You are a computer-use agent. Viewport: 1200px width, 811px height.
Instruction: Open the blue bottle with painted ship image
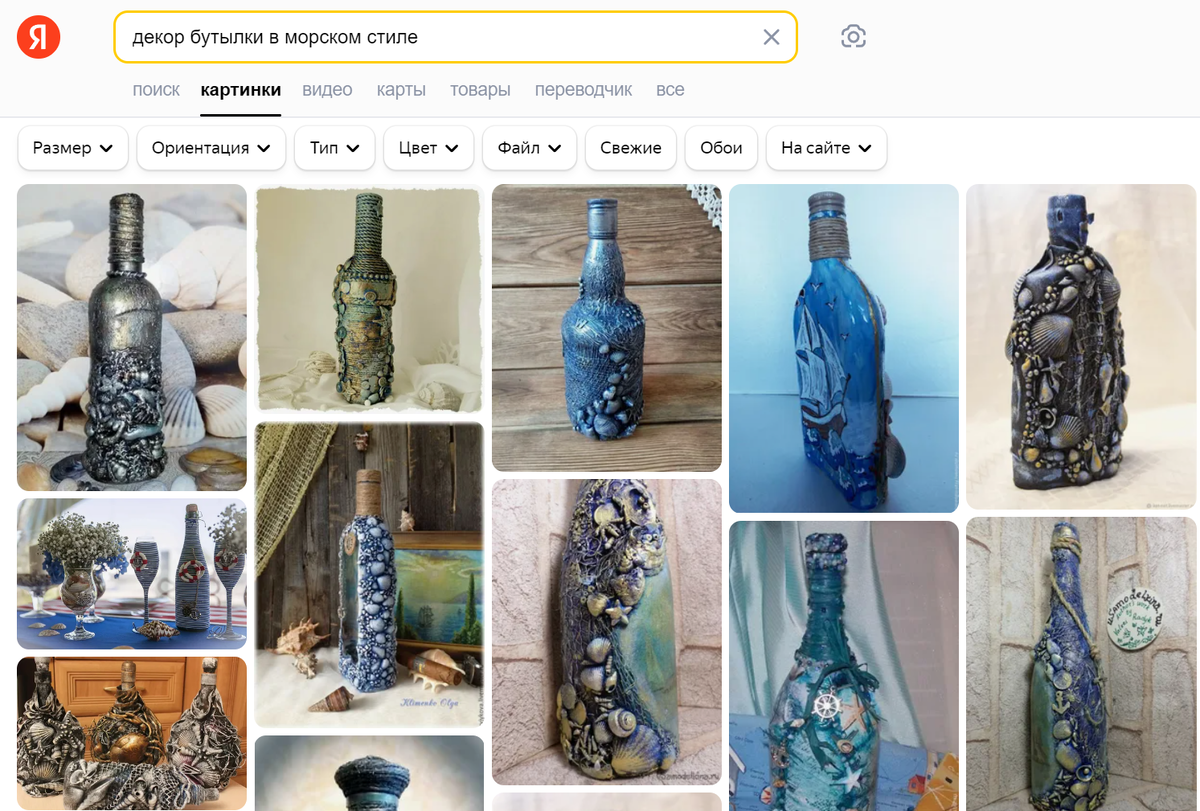(x=843, y=348)
